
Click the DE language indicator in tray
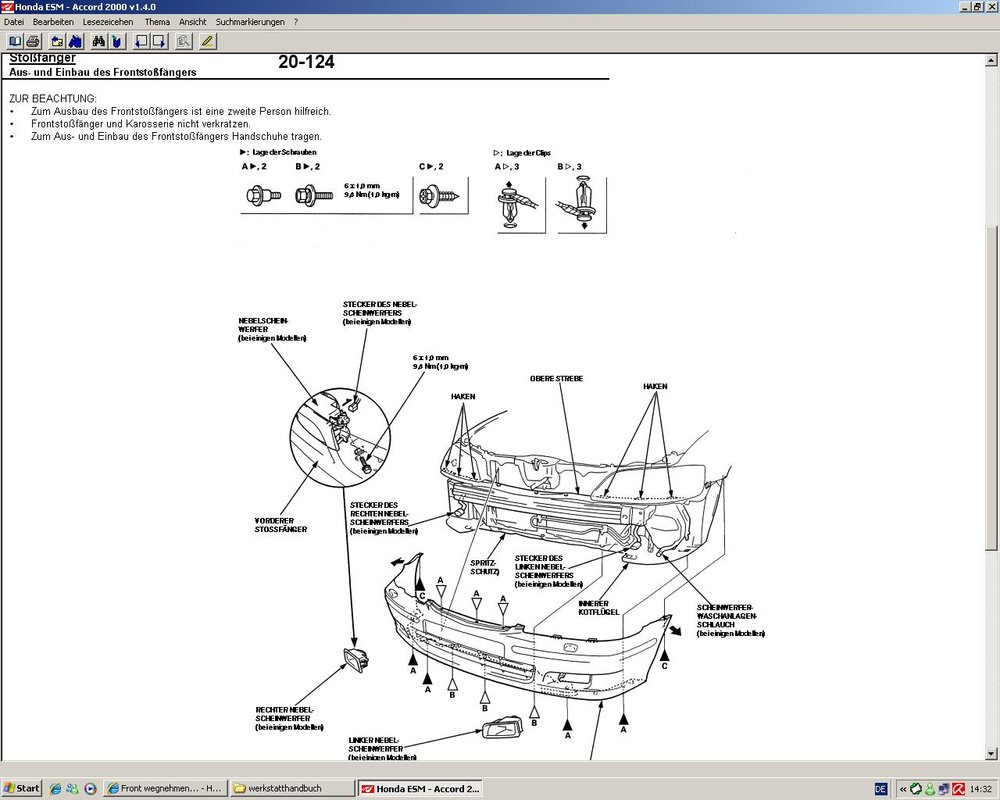pos(880,788)
